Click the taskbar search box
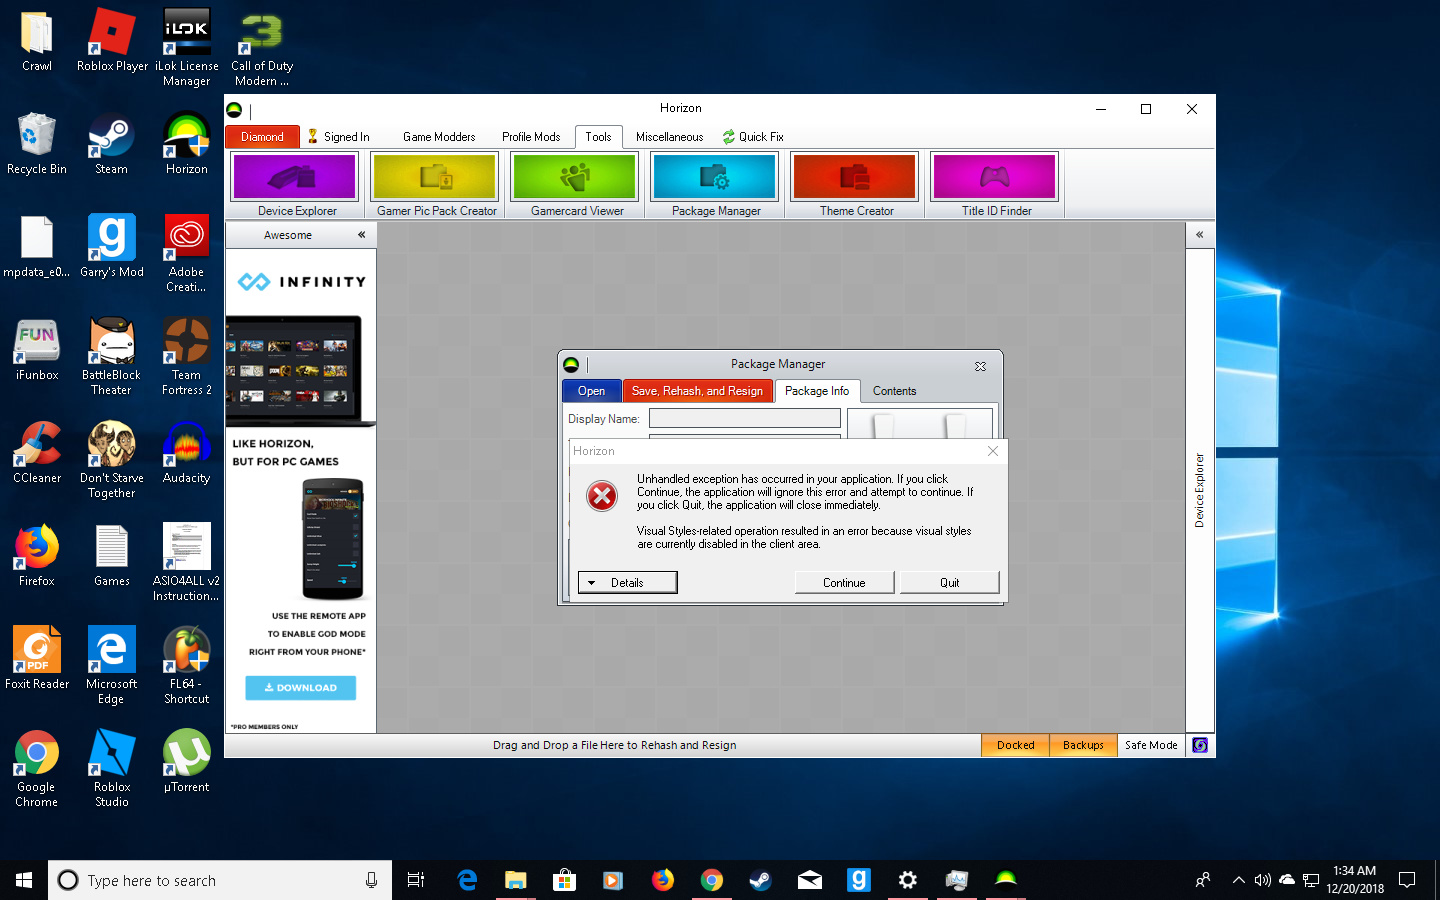The width and height of the screenshot is (1440, 900). [x=220, y=880]
